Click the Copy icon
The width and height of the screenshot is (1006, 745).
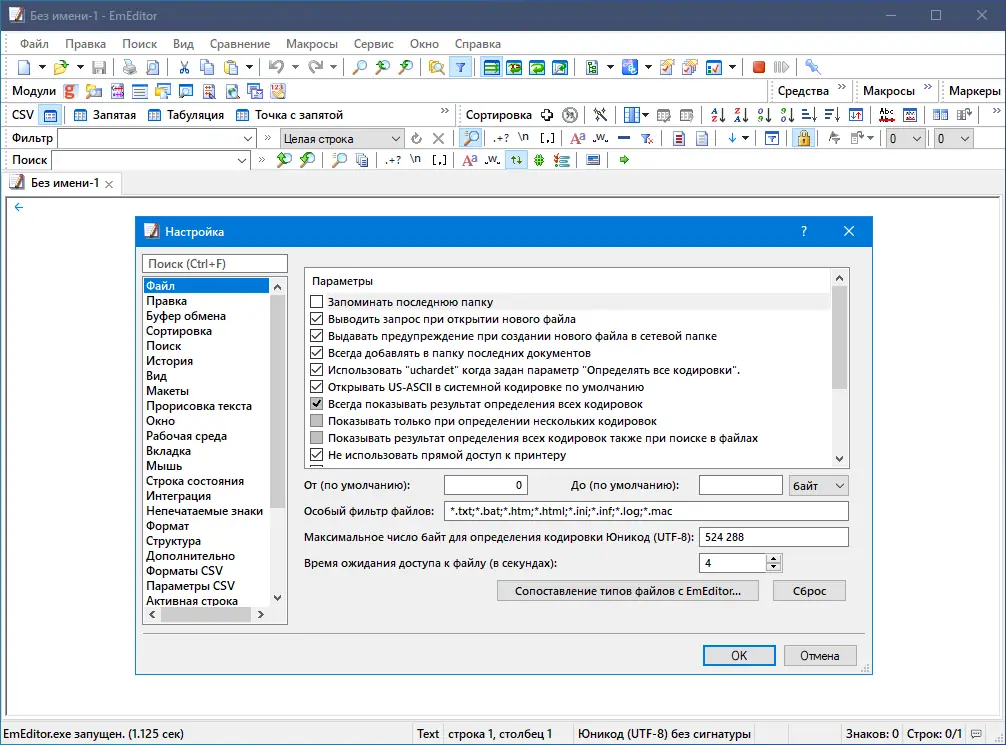[207, 67]
